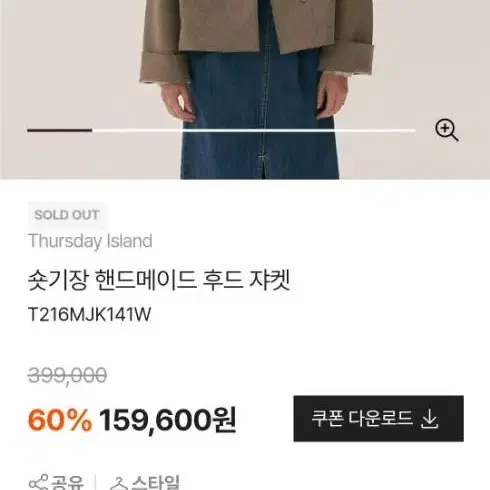
Task: Tap the share nodes icon
Action: click(38, 483)
